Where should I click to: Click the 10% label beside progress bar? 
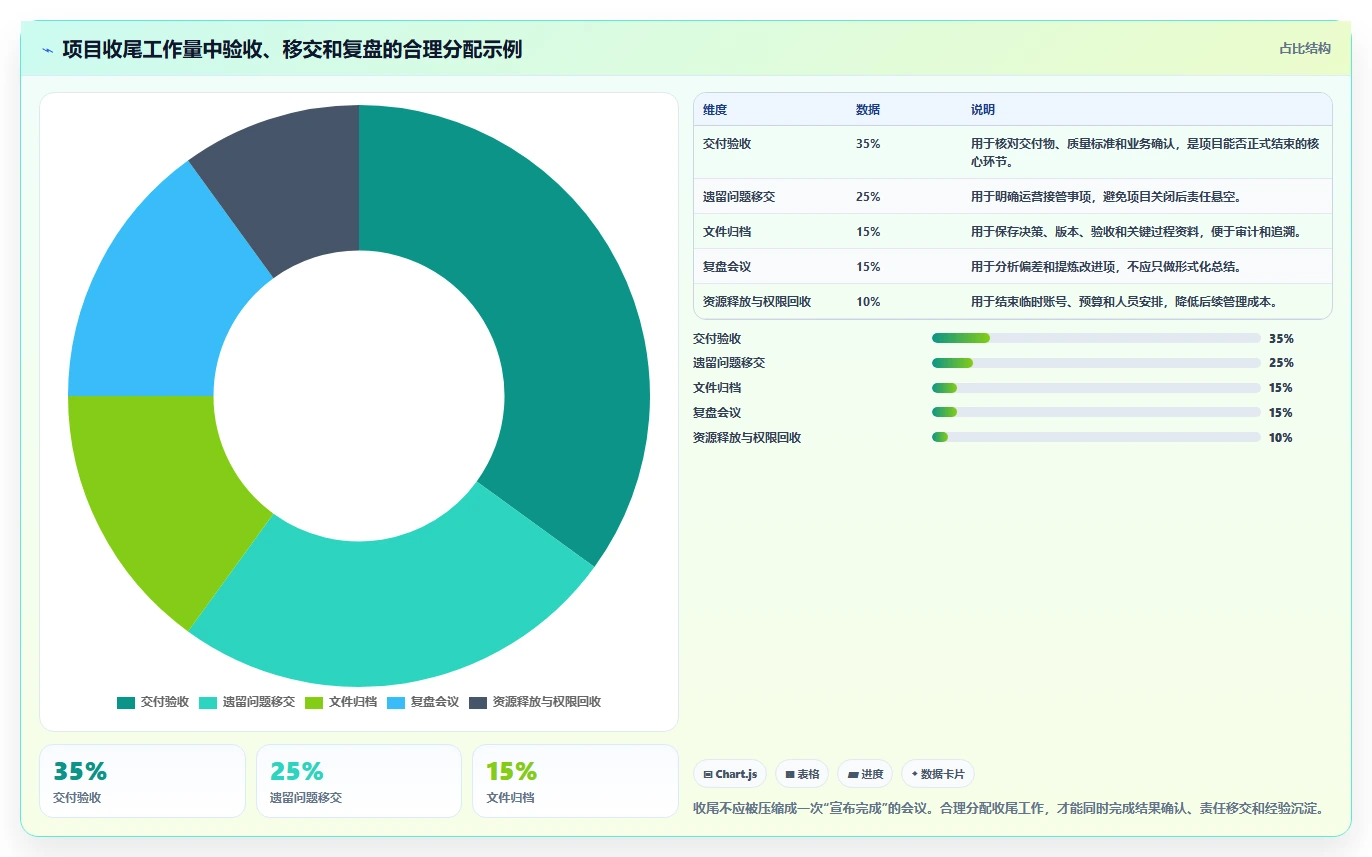point(1281,438)
